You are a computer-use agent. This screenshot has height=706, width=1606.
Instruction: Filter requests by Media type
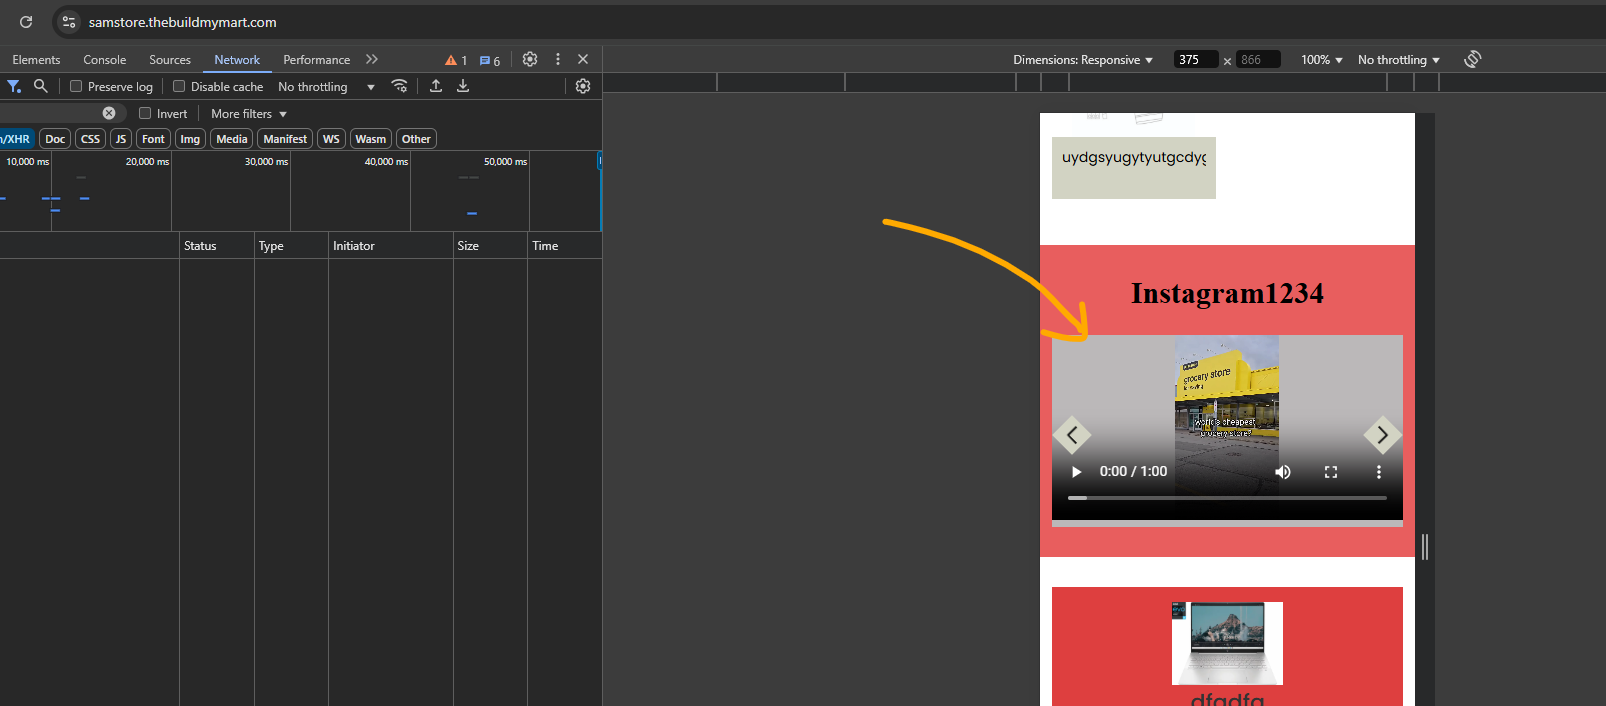click(231, 139)
